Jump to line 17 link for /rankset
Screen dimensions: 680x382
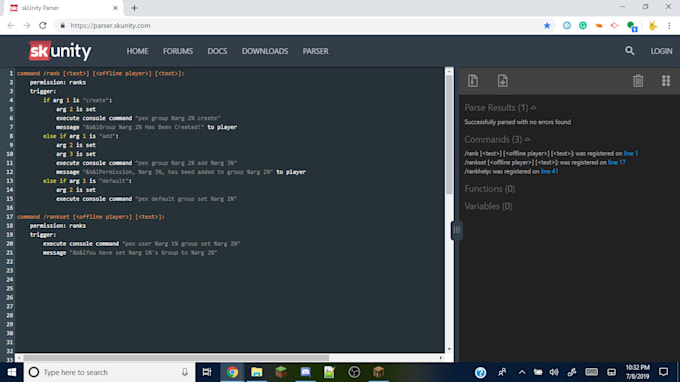[x=617, y=163]
